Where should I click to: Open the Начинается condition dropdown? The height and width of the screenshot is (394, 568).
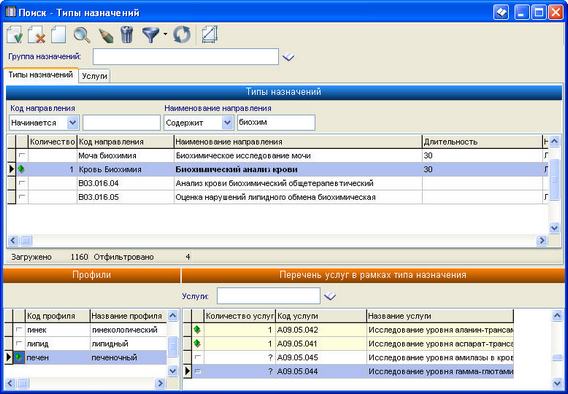pyautogui.click(x=72, y=123)
